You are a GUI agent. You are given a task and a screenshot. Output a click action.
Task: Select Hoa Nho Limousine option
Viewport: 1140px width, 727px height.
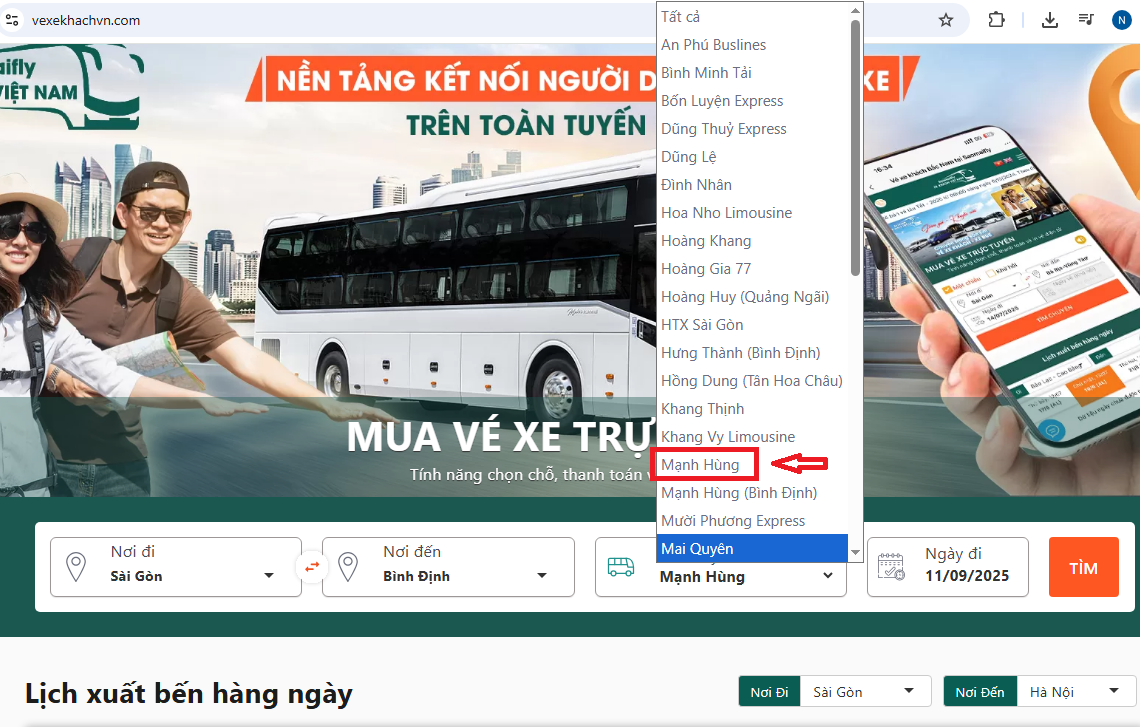pyautogui.click(x=726, y=213)
